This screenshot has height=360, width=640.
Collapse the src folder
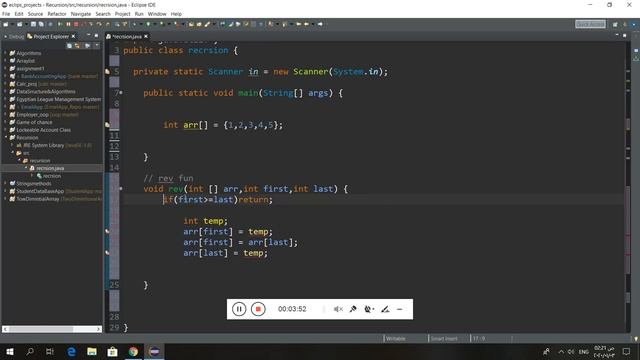pyautogui.click(x=12, y=153)
